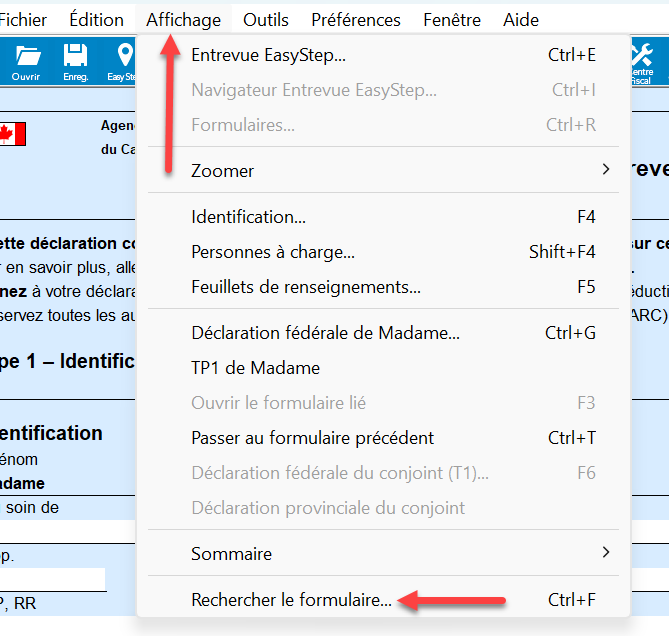Open the Édition menu
669x636 pixels.
(96, 19)
